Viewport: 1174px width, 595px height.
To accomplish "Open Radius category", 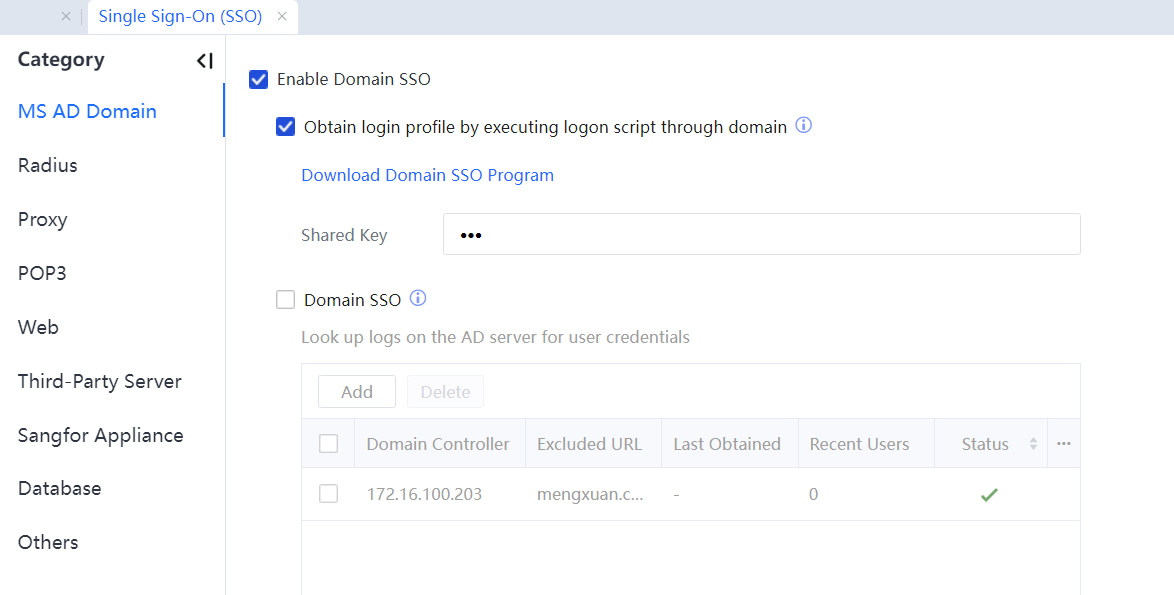I will 48,165.
